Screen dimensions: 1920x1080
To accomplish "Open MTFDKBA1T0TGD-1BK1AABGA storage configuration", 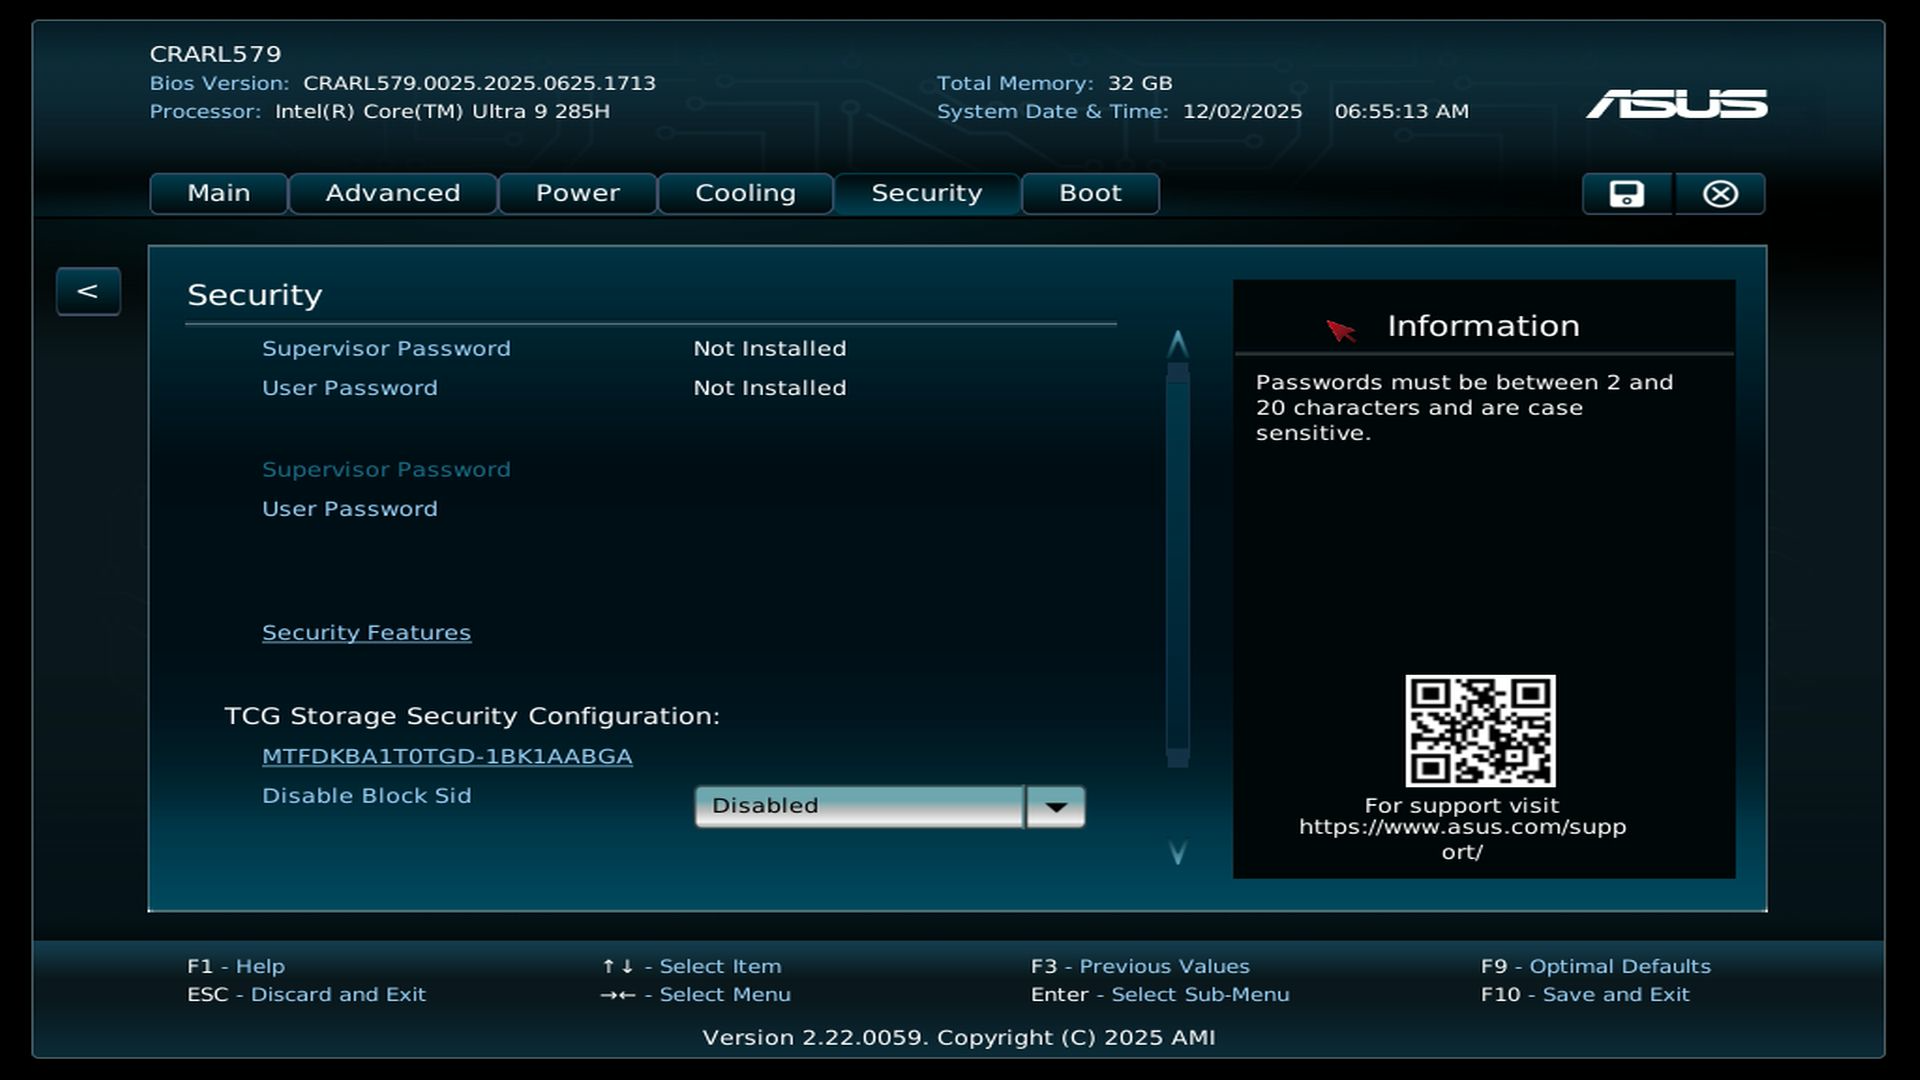I will pyautogui.click(x=447, y=757).
